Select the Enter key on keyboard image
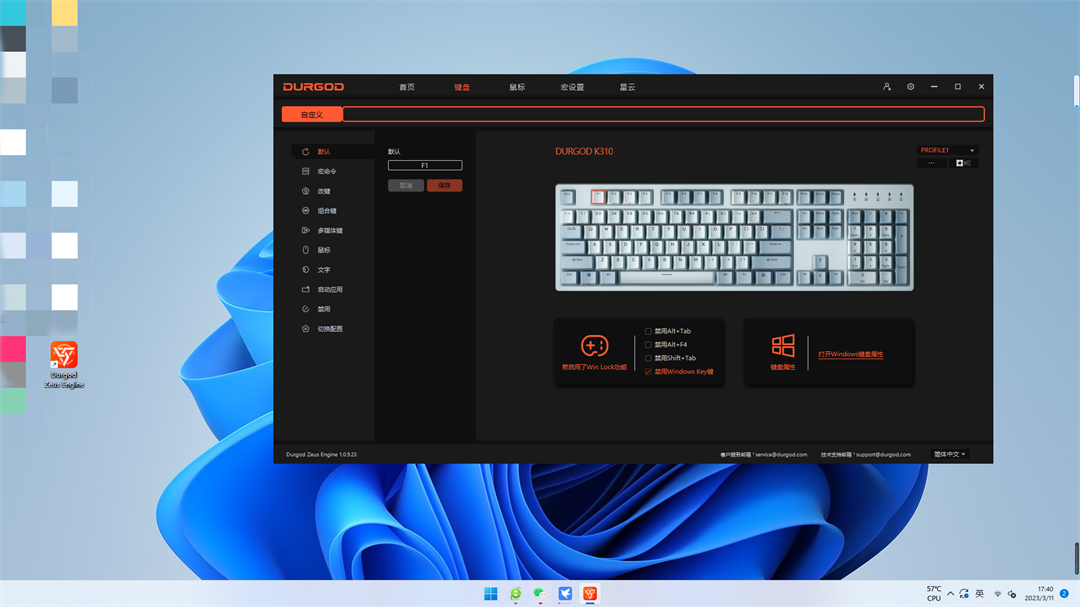This screenshot has width=1080, height=607. coord(777,245)
